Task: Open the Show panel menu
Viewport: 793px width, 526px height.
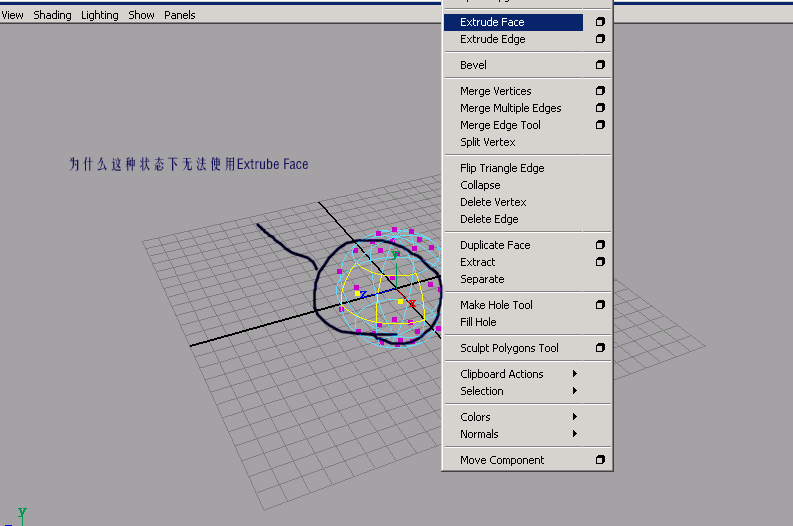Action: tap(141, 15)
